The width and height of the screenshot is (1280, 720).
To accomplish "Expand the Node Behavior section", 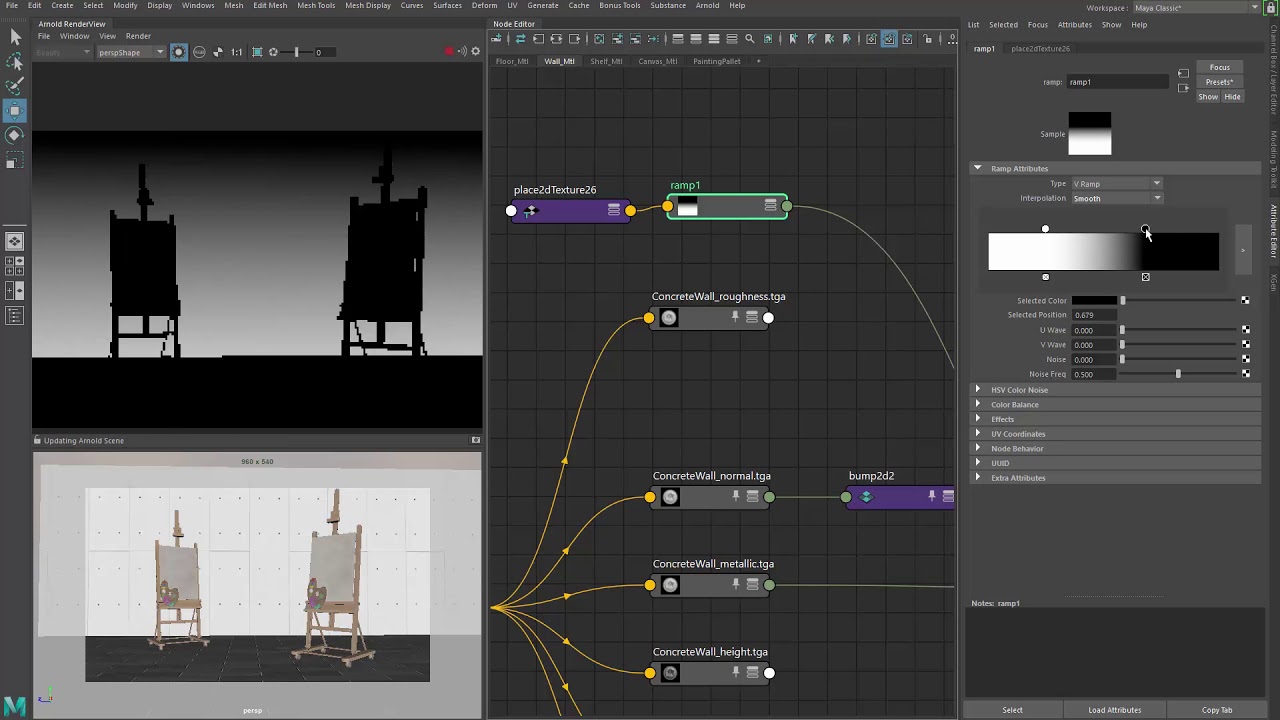I will click(x=978, y=448).
